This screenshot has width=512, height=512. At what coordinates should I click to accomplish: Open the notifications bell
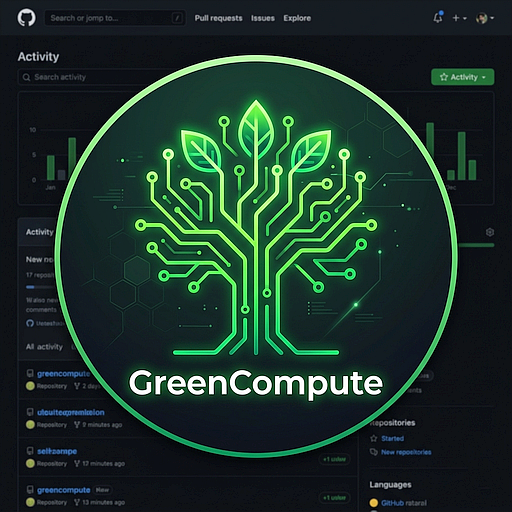438,18
